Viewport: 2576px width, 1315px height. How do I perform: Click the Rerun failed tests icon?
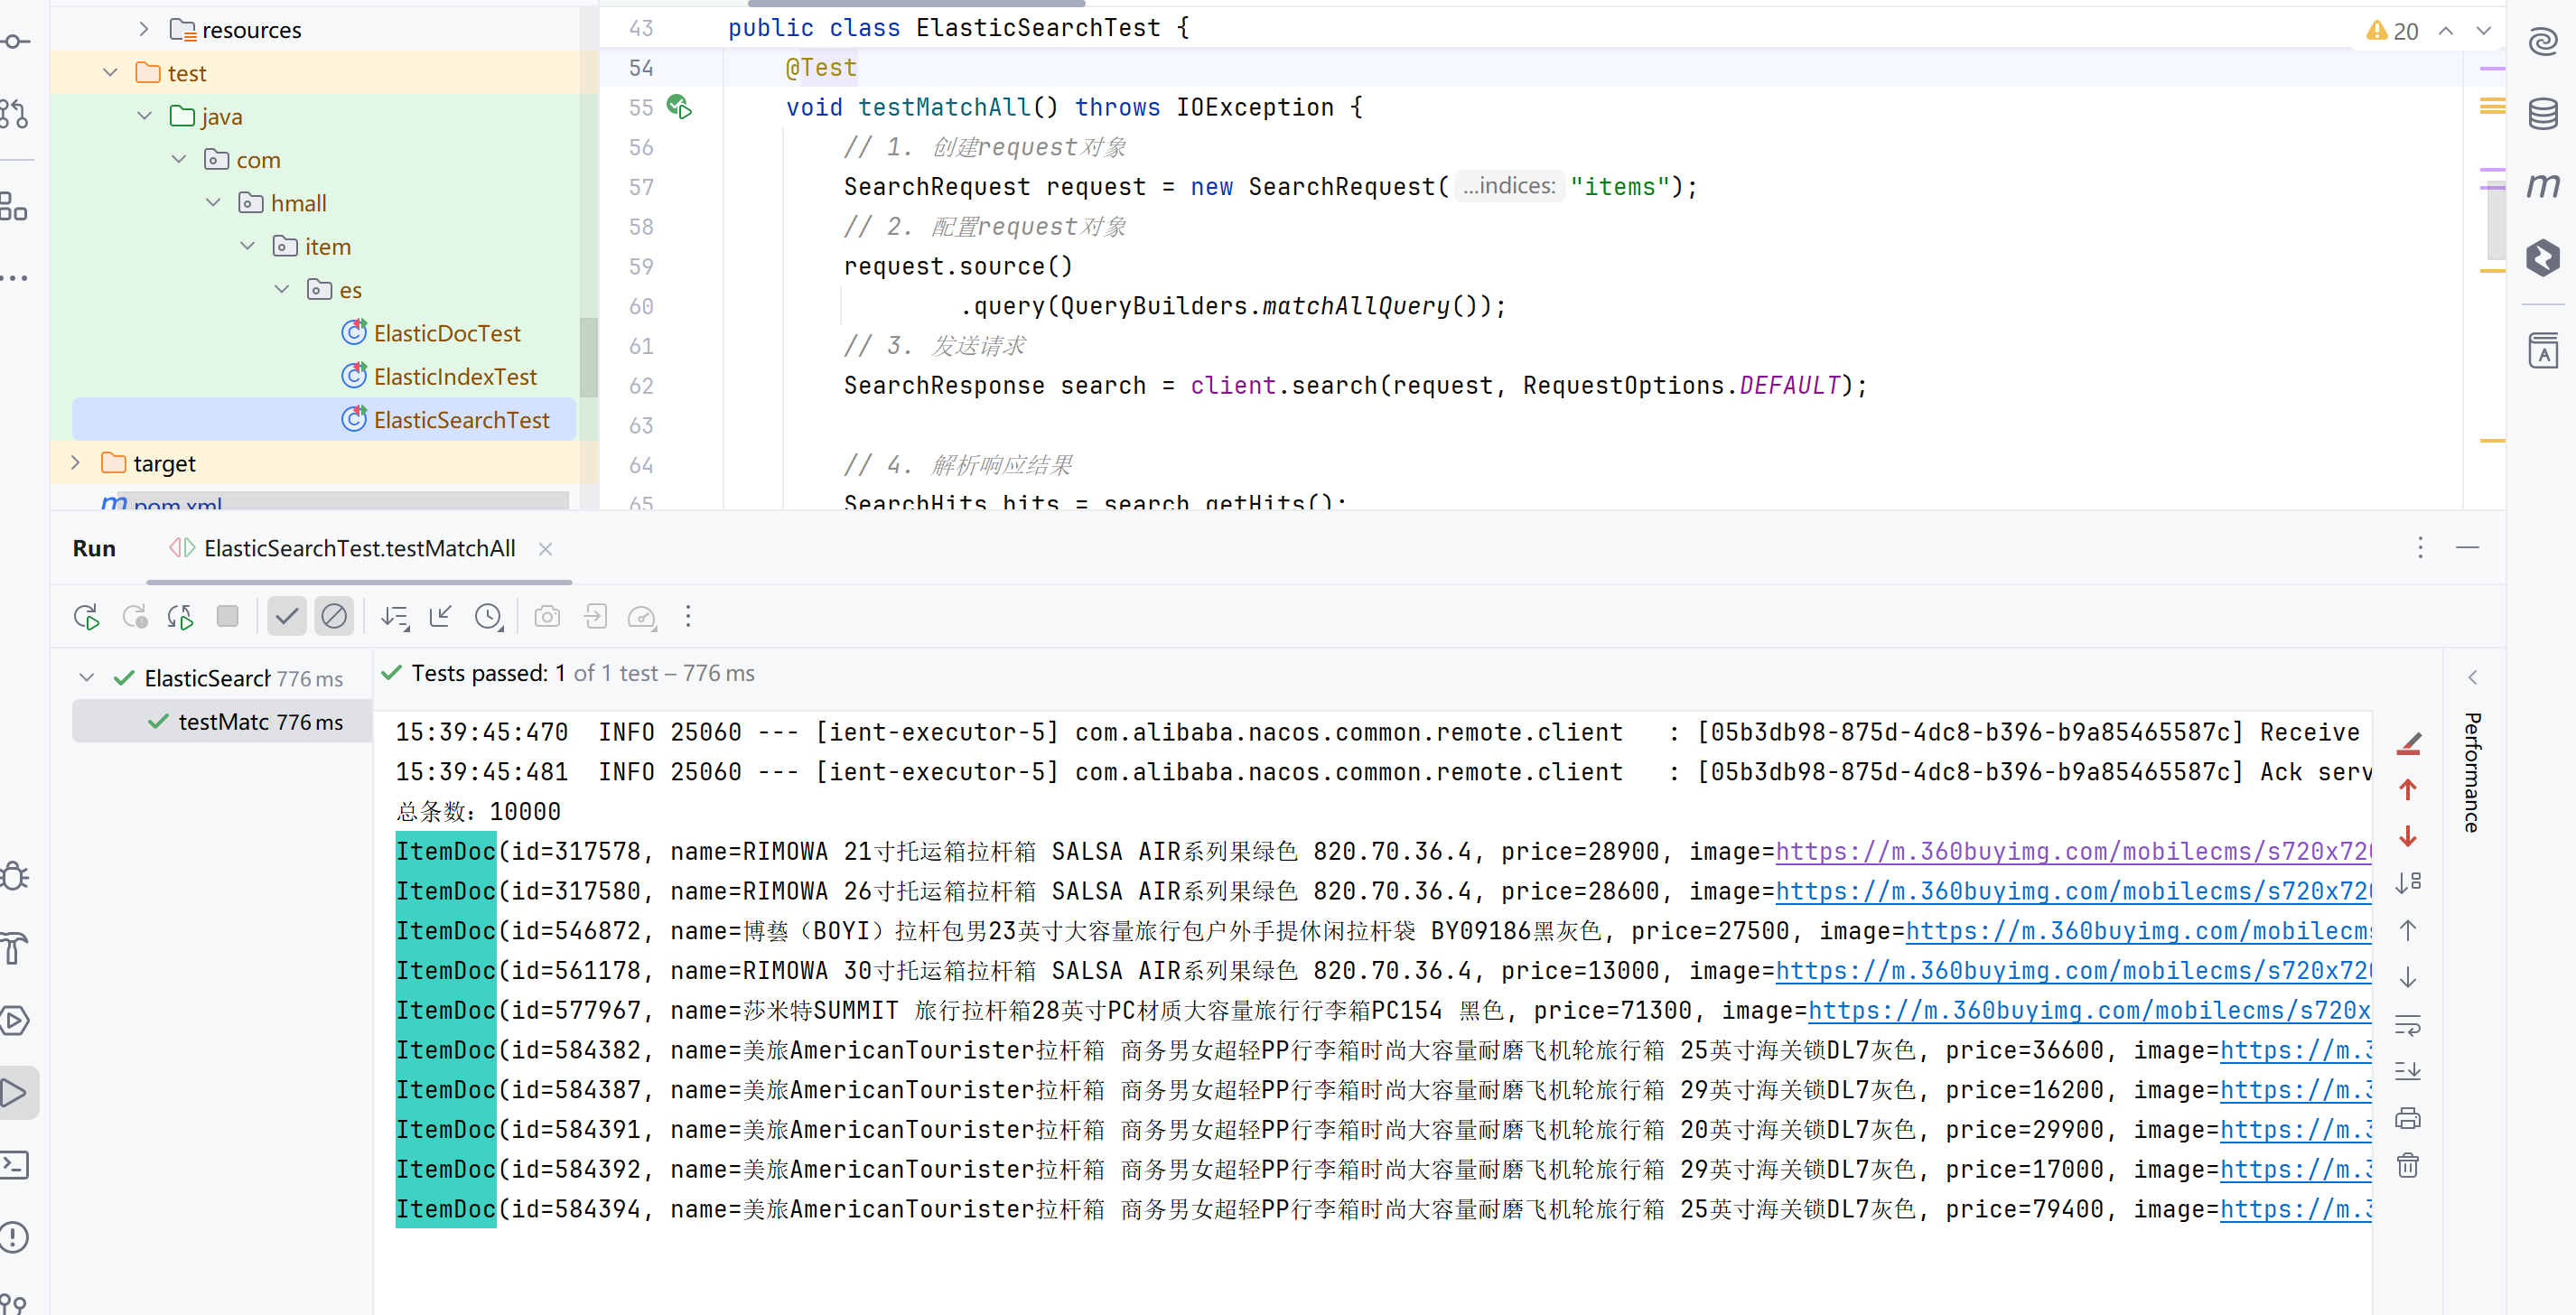point(134,616)
